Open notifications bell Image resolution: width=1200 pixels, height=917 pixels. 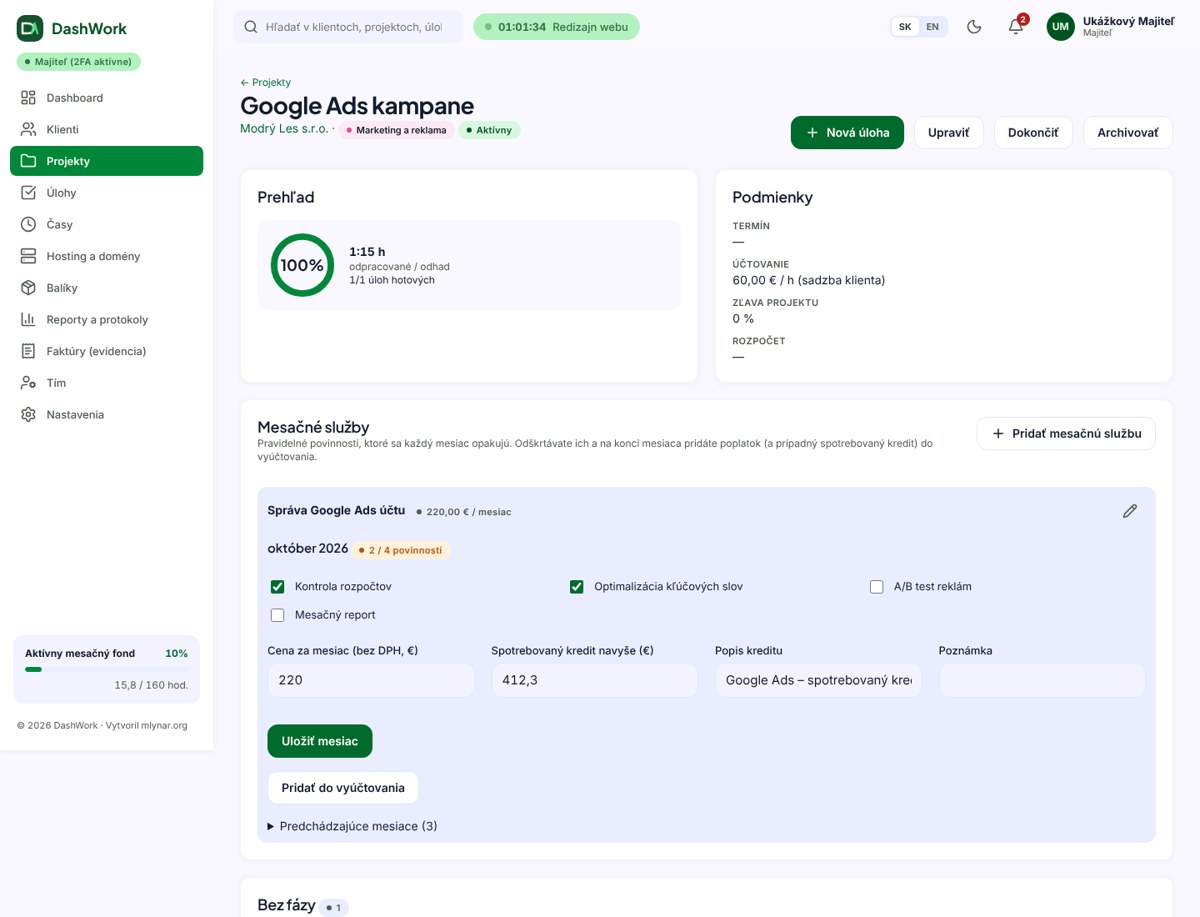[1016, 27]
